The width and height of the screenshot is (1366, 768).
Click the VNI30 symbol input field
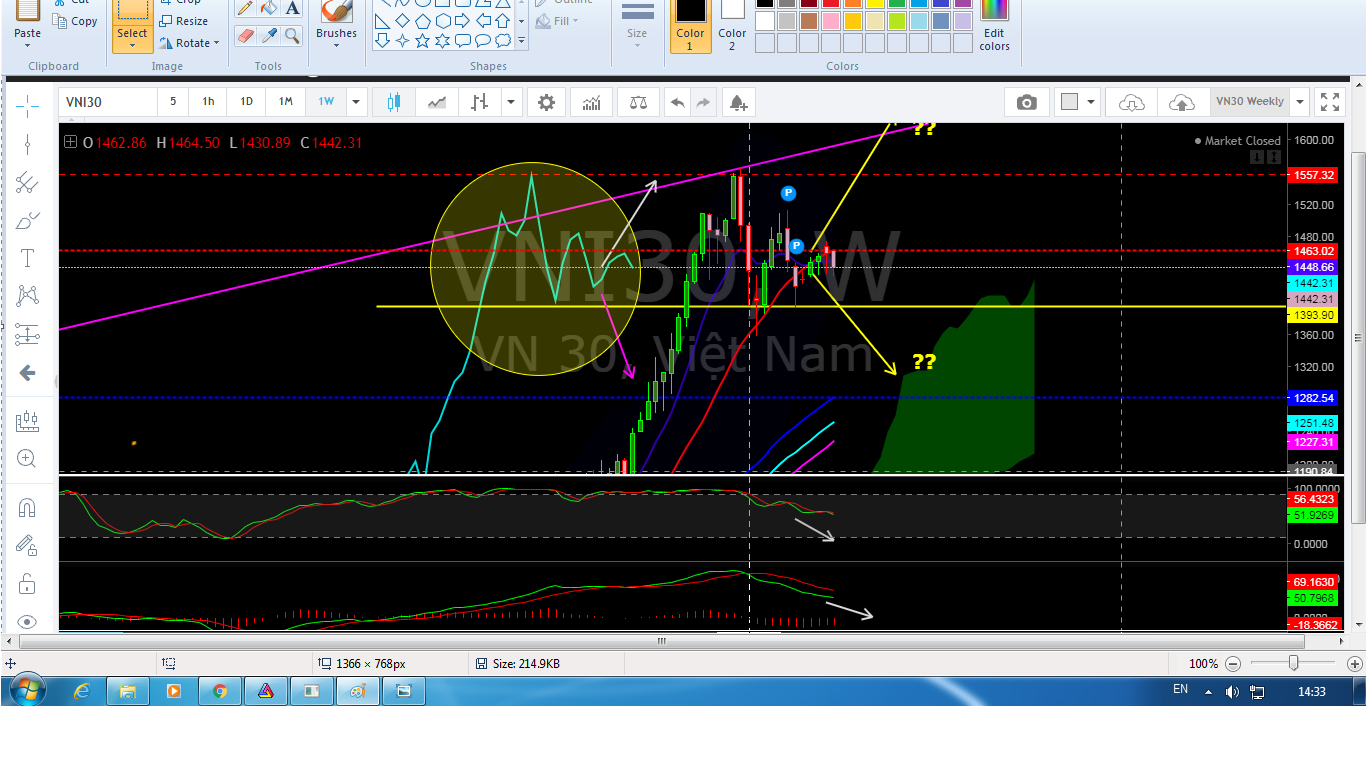click(x=107, y=102)
